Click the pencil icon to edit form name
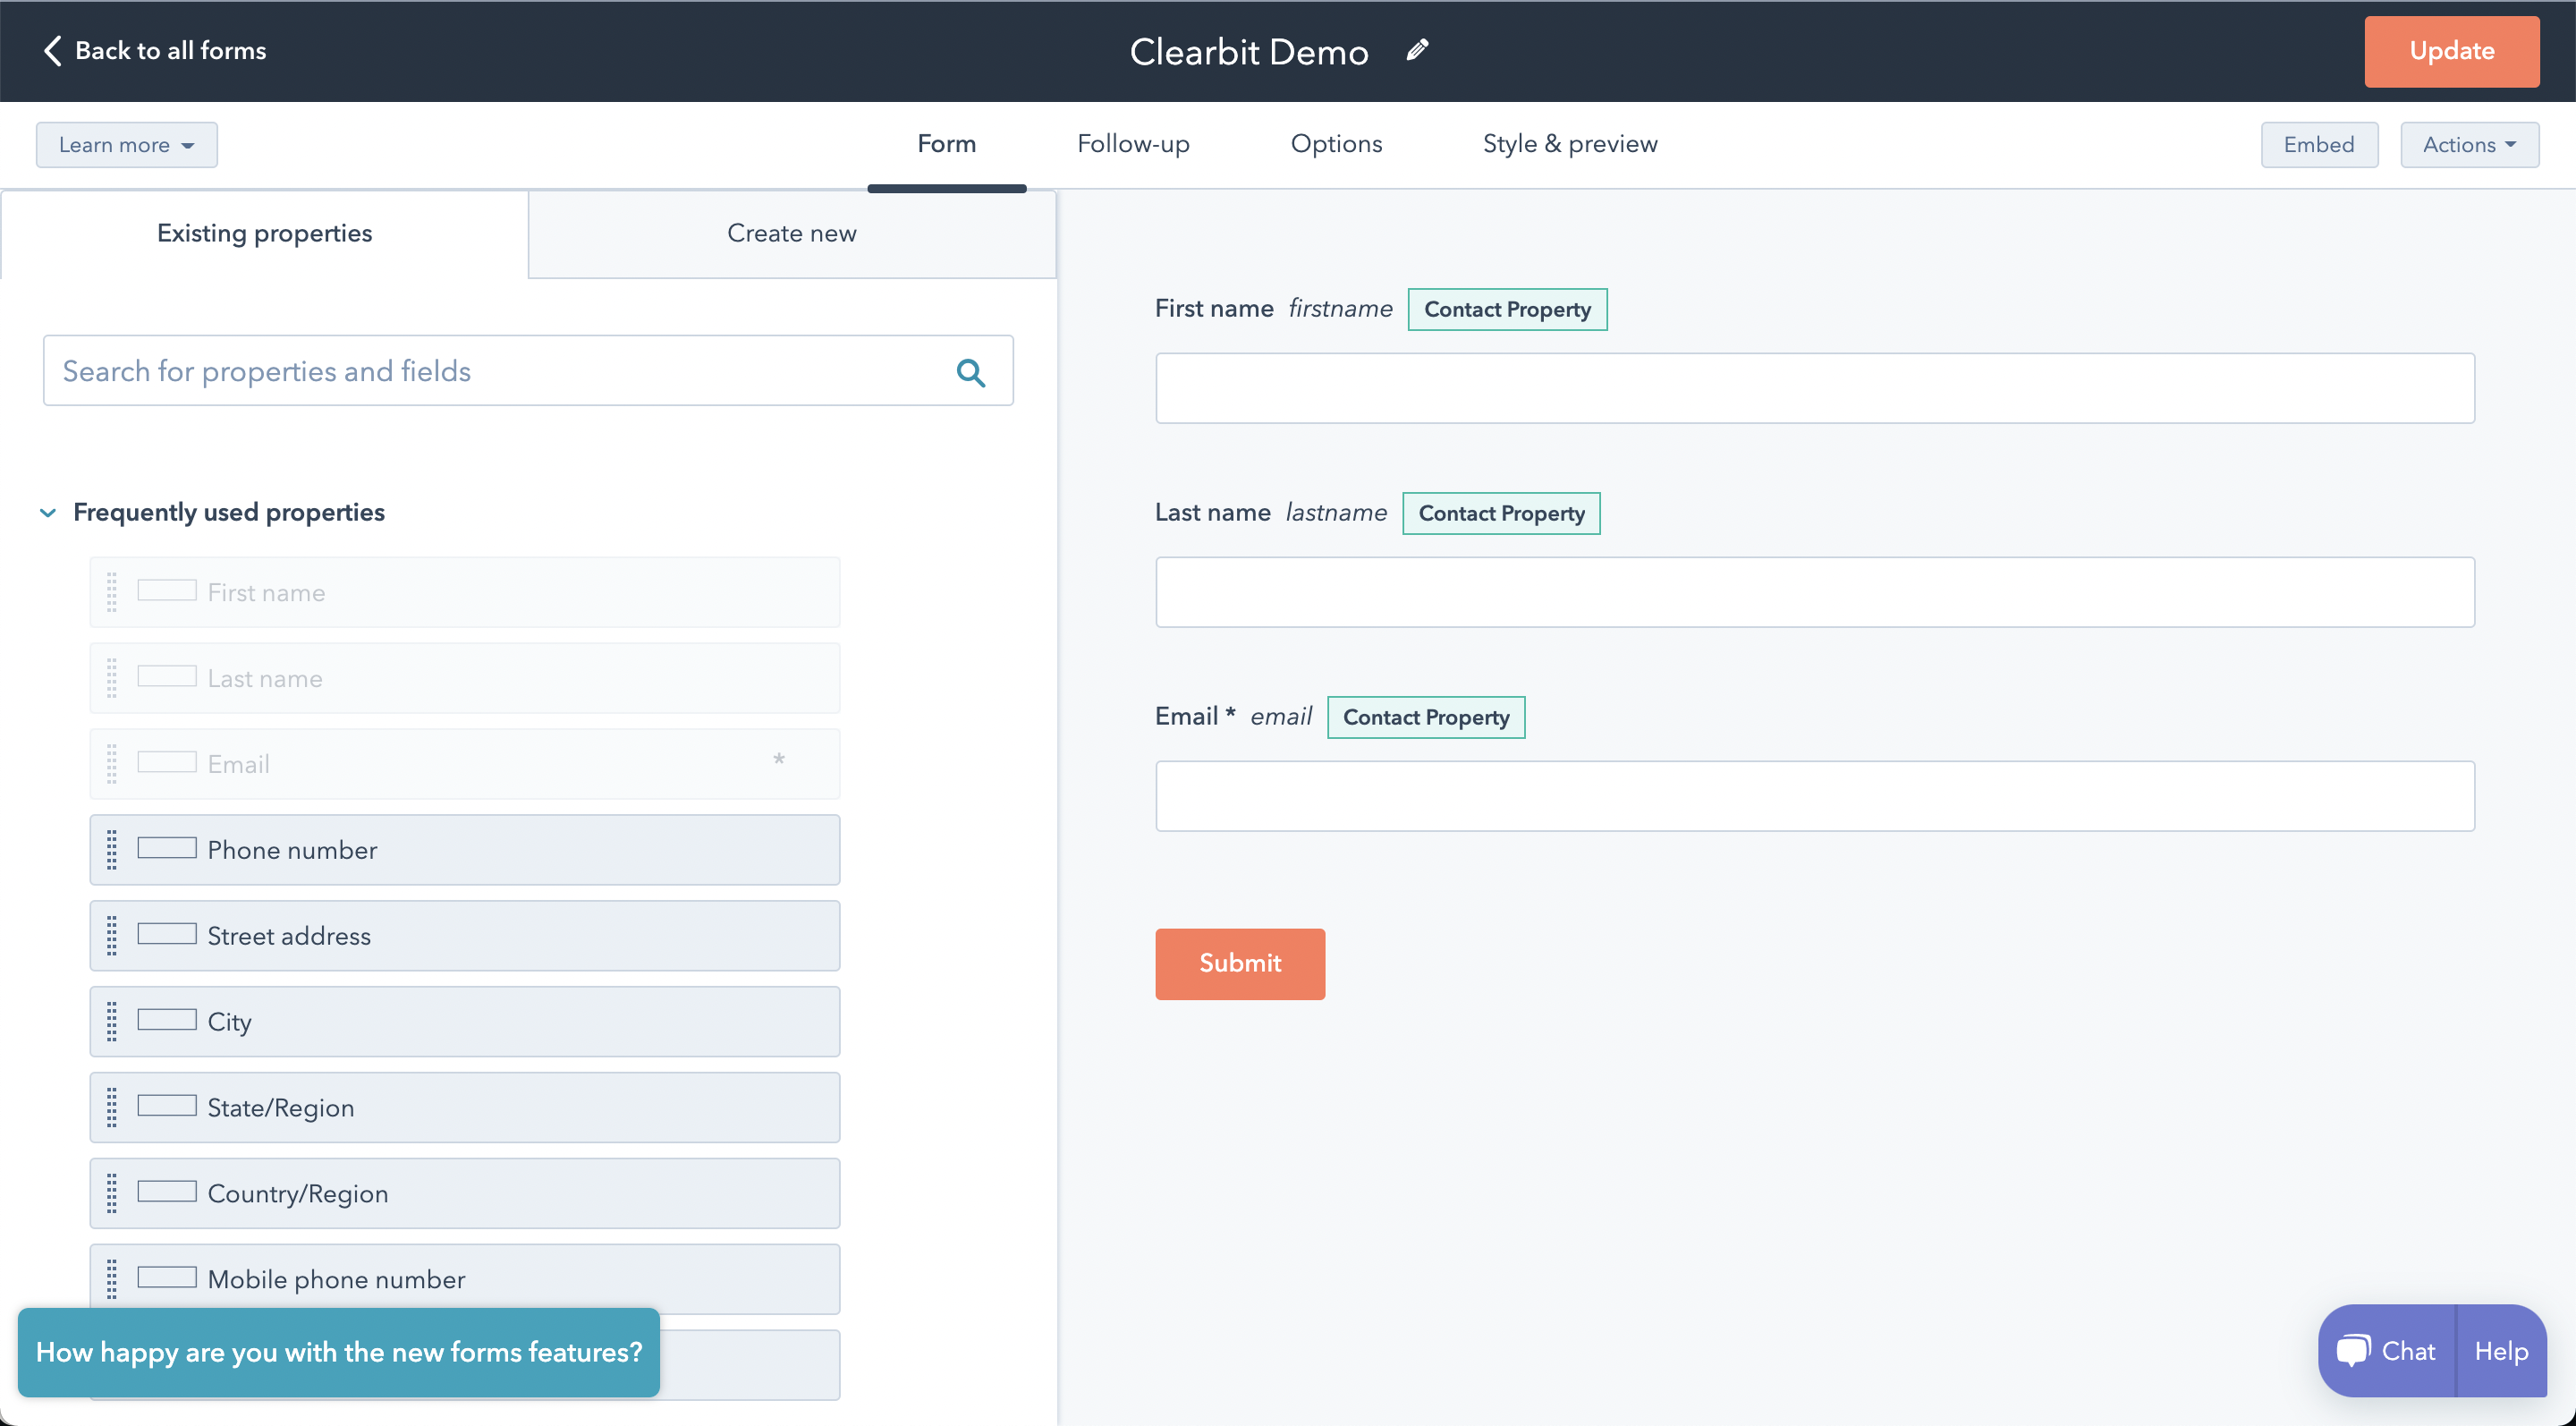Viewport: 2576px width, 1426px height. click(1417, 50)
